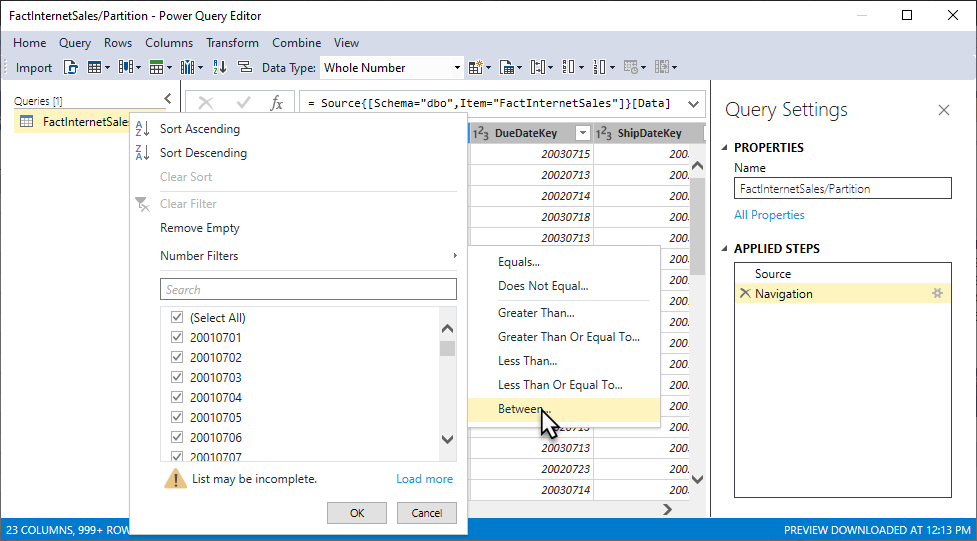Open the Number Filters submenu

tap(308, 256)
